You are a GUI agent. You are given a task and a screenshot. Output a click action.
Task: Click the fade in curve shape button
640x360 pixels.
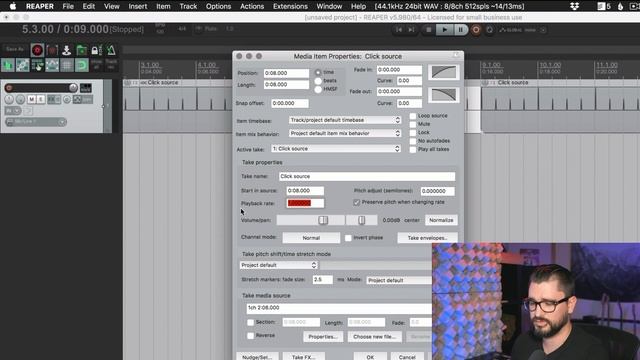click(x=444, y=72)
